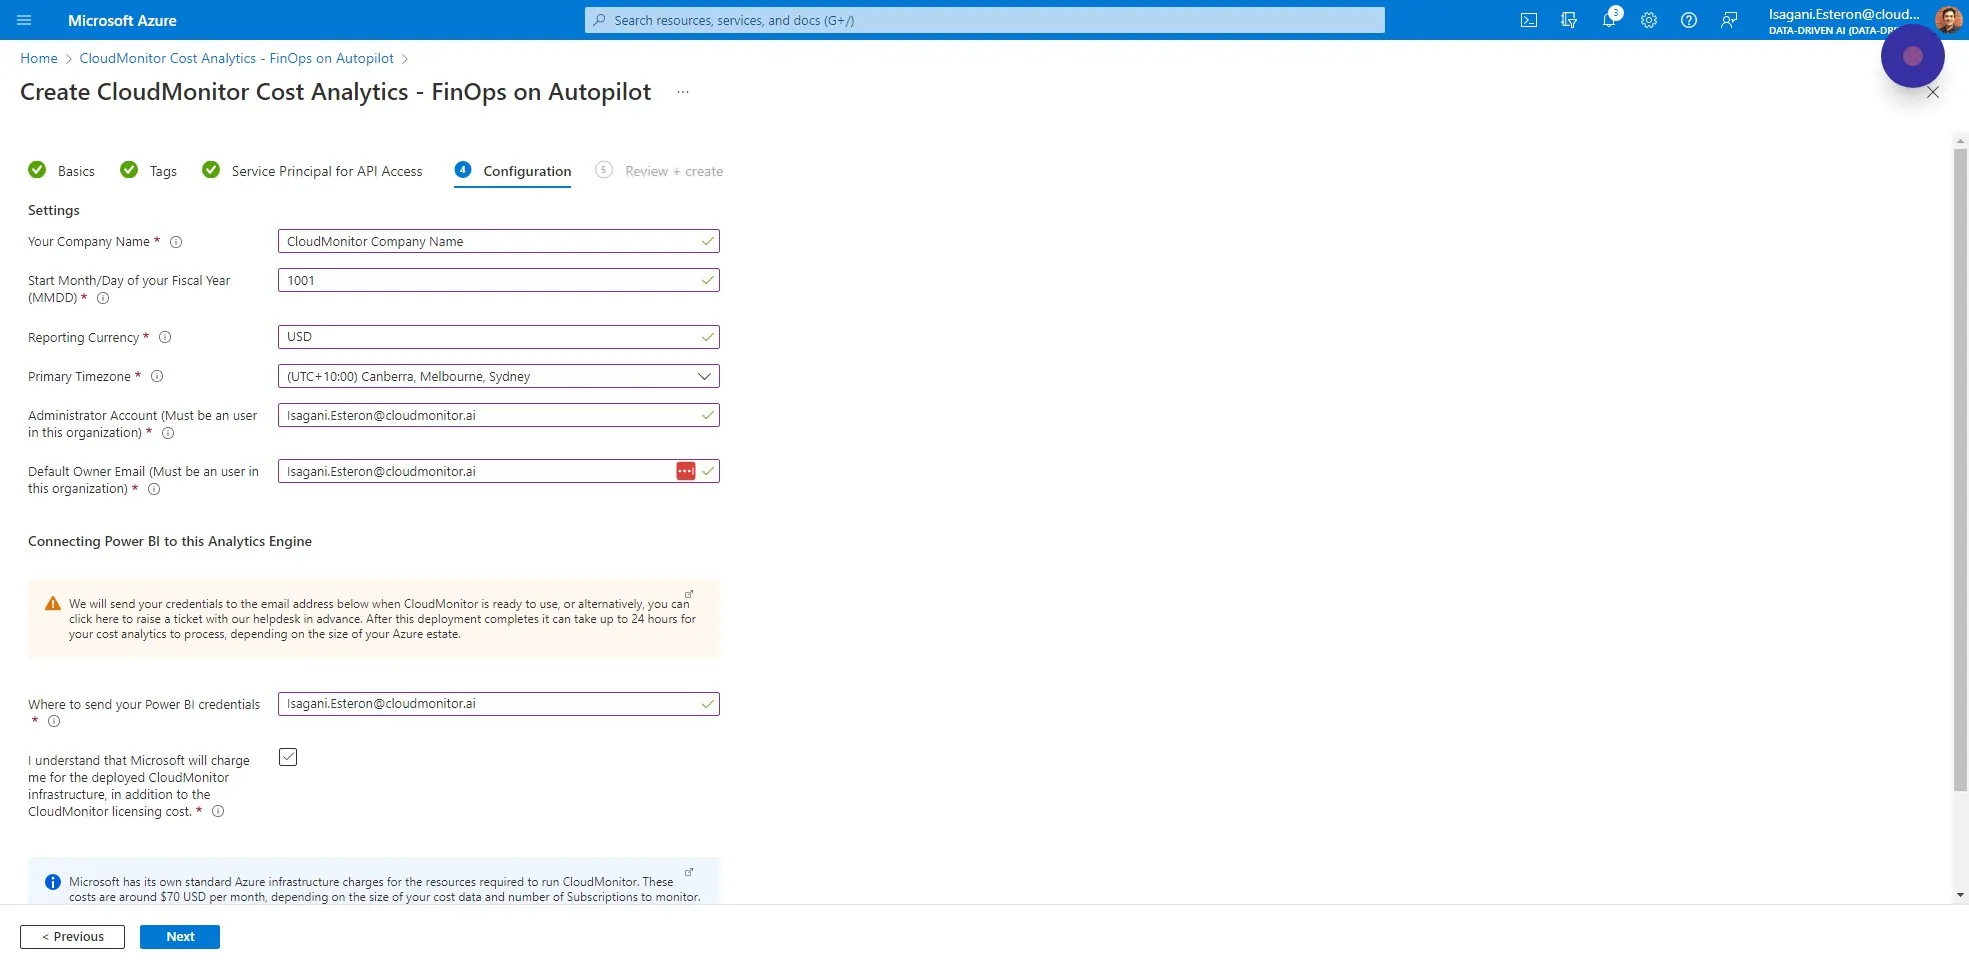Show info tooltip for Reporting Currency
This screenshot has height=969, width=1969.
click(x=165, y=338)
